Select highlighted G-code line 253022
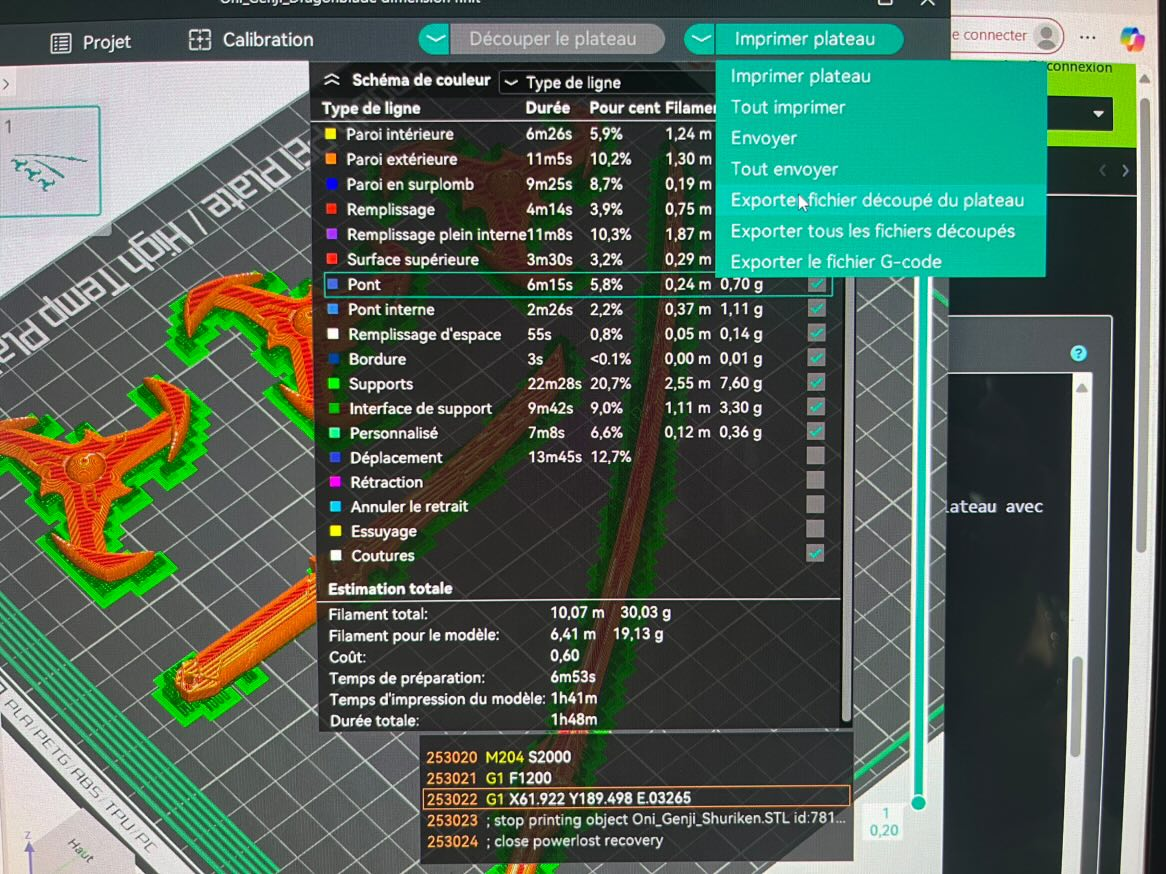Screen dimensions: 1166x874 (x=637, y=798)
